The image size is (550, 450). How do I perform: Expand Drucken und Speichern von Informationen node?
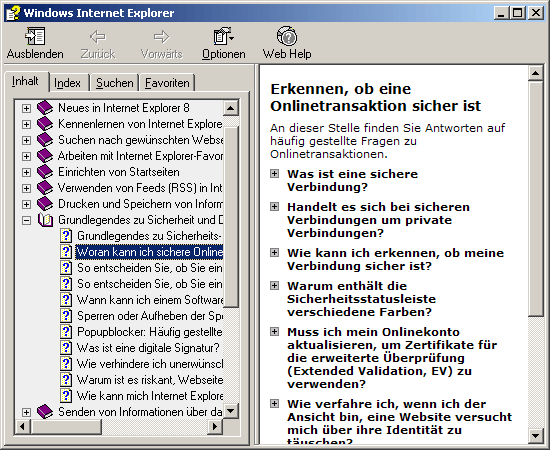(26, 204)
